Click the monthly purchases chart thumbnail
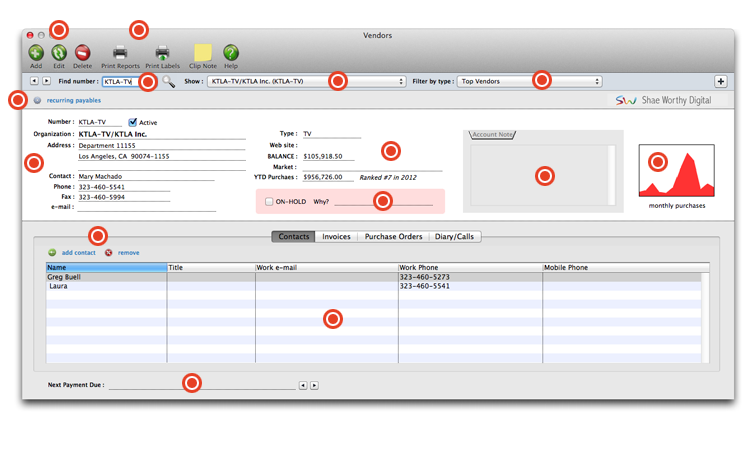 (677, 171)
